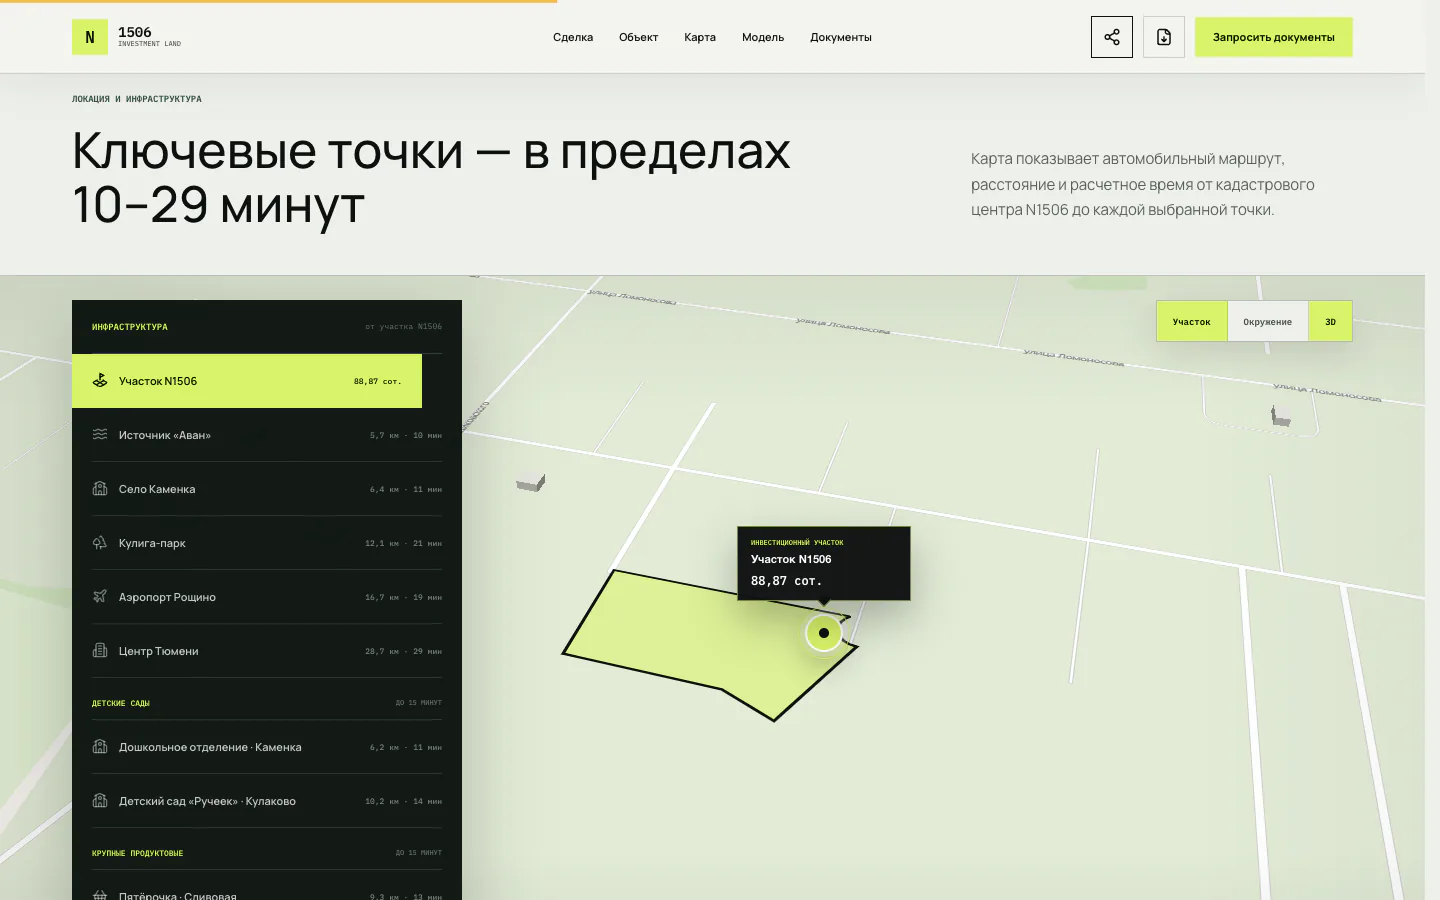Select the Село Каменка row

267,489
